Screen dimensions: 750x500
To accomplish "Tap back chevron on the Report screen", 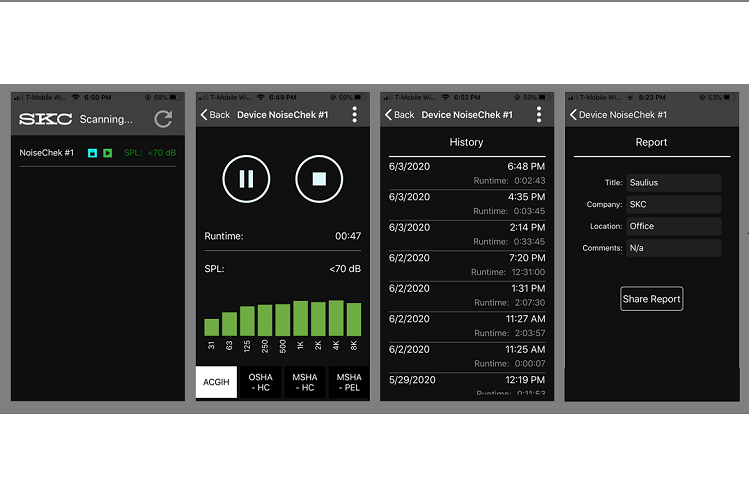I will tap(574, 115).
